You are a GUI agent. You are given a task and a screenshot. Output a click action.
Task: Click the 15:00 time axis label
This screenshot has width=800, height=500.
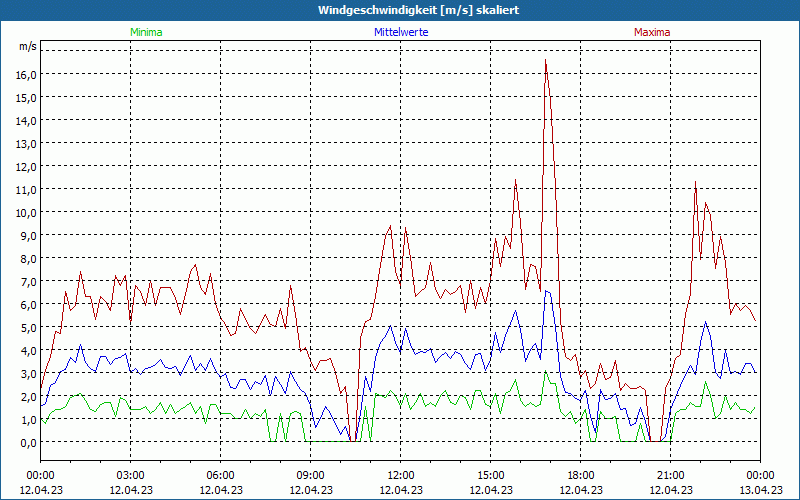490,476
